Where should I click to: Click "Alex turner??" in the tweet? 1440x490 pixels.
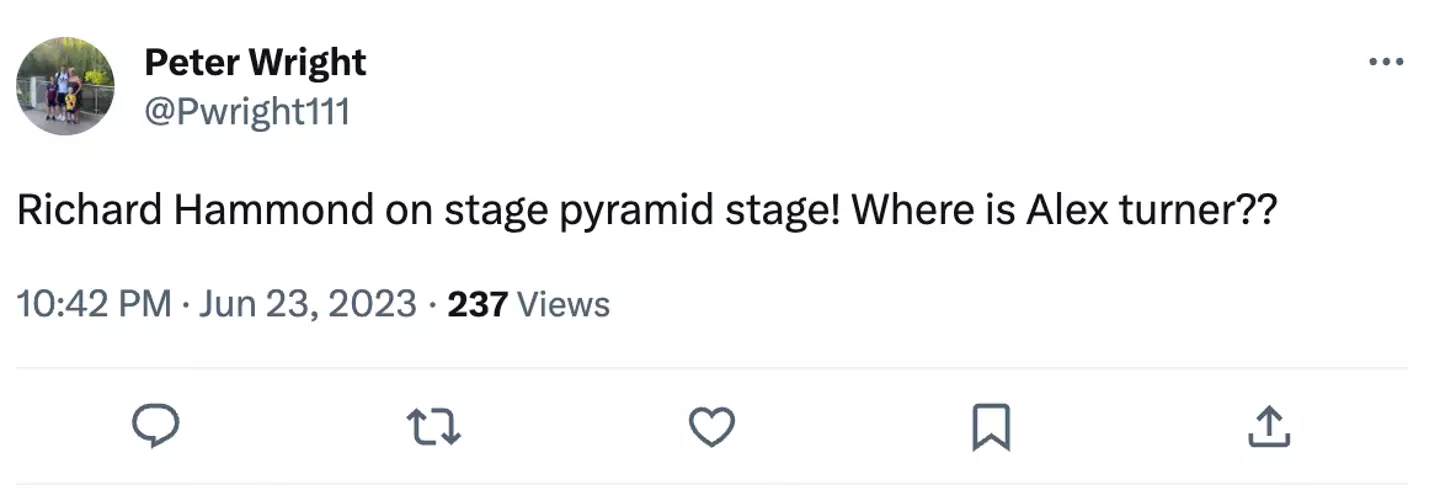pos(1152,213)
